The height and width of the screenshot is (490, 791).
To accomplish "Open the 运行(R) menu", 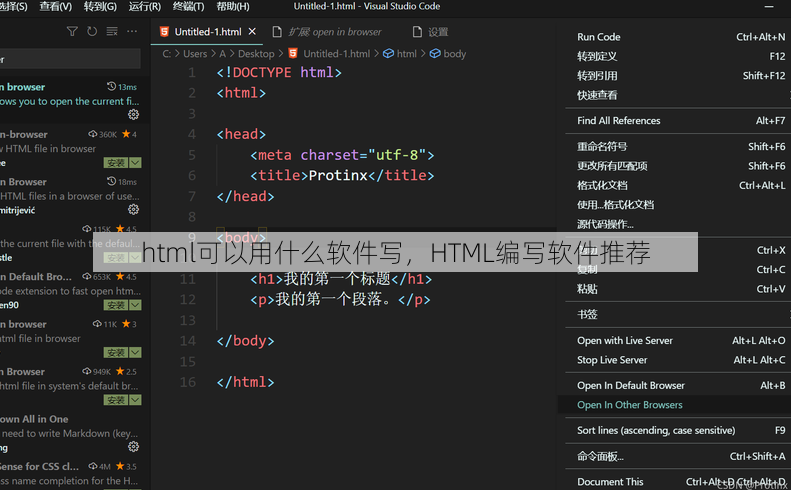I will click(x=144, y=7).
